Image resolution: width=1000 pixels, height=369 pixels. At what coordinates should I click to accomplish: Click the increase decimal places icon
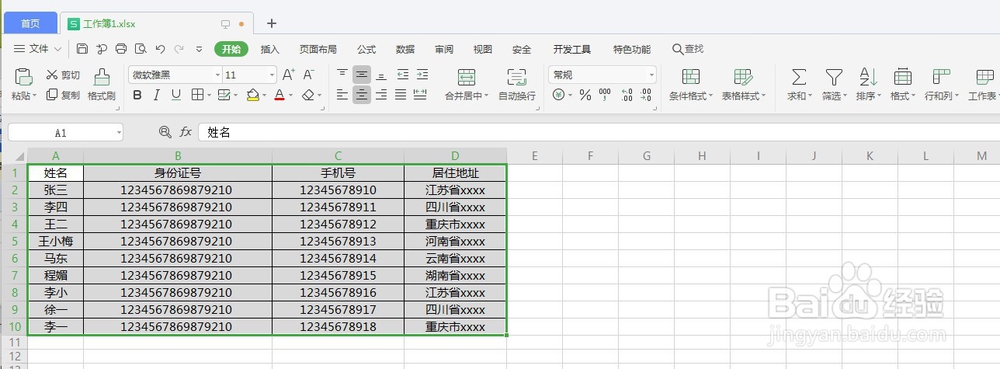coord(626,95)
